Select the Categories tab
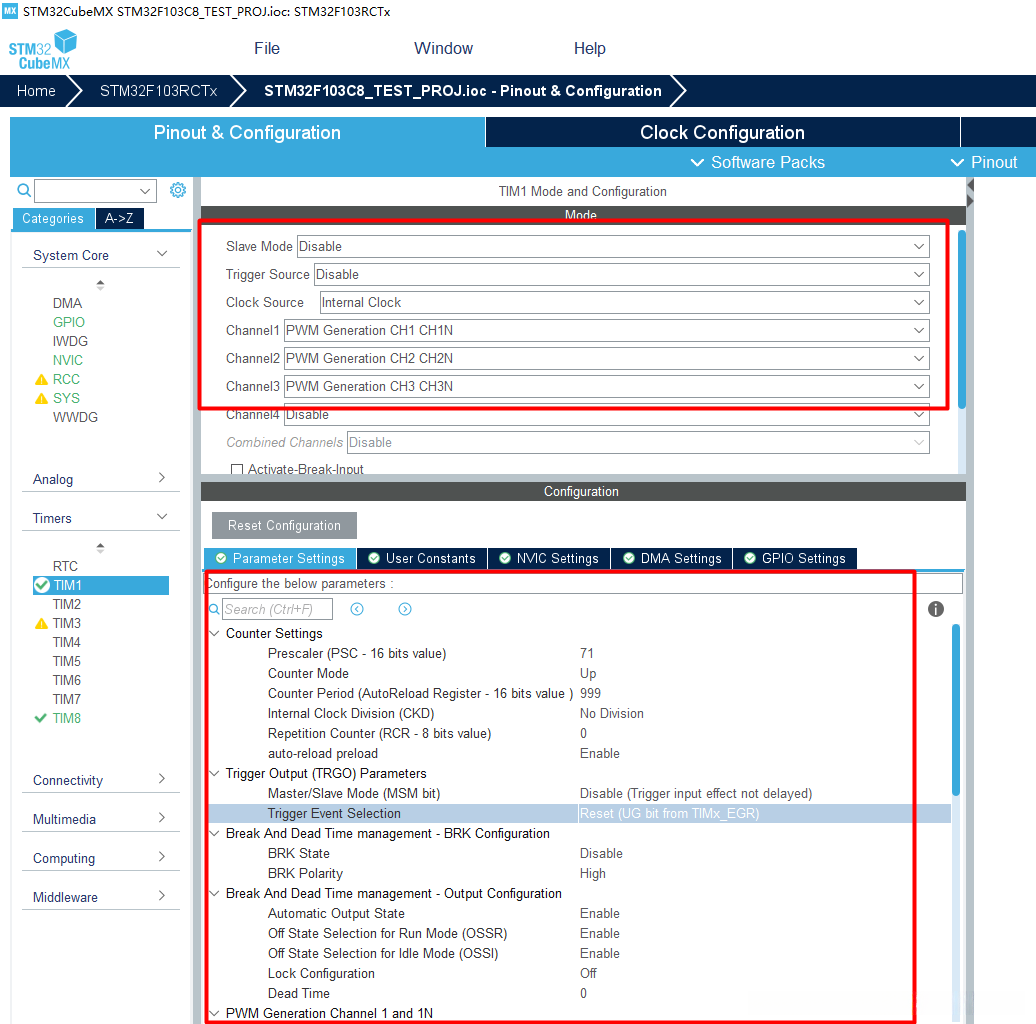This screenshot has height=1024, width=1036. (x=53, y=218)
